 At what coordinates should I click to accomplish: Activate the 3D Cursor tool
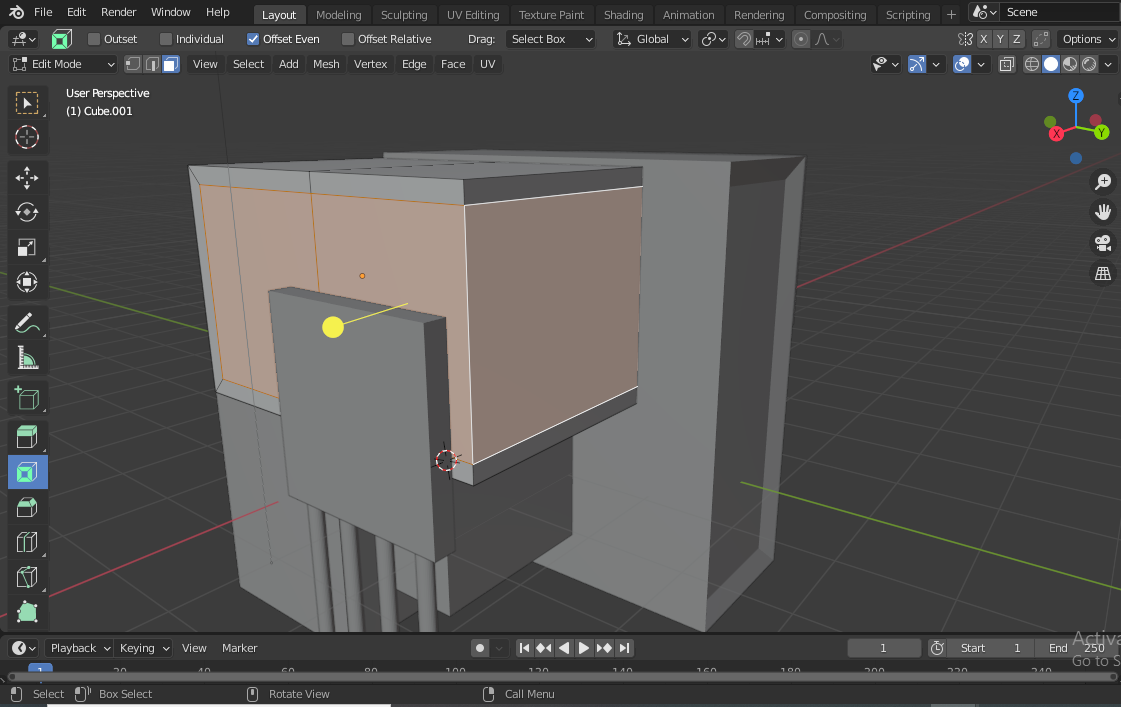coord(27,137)
